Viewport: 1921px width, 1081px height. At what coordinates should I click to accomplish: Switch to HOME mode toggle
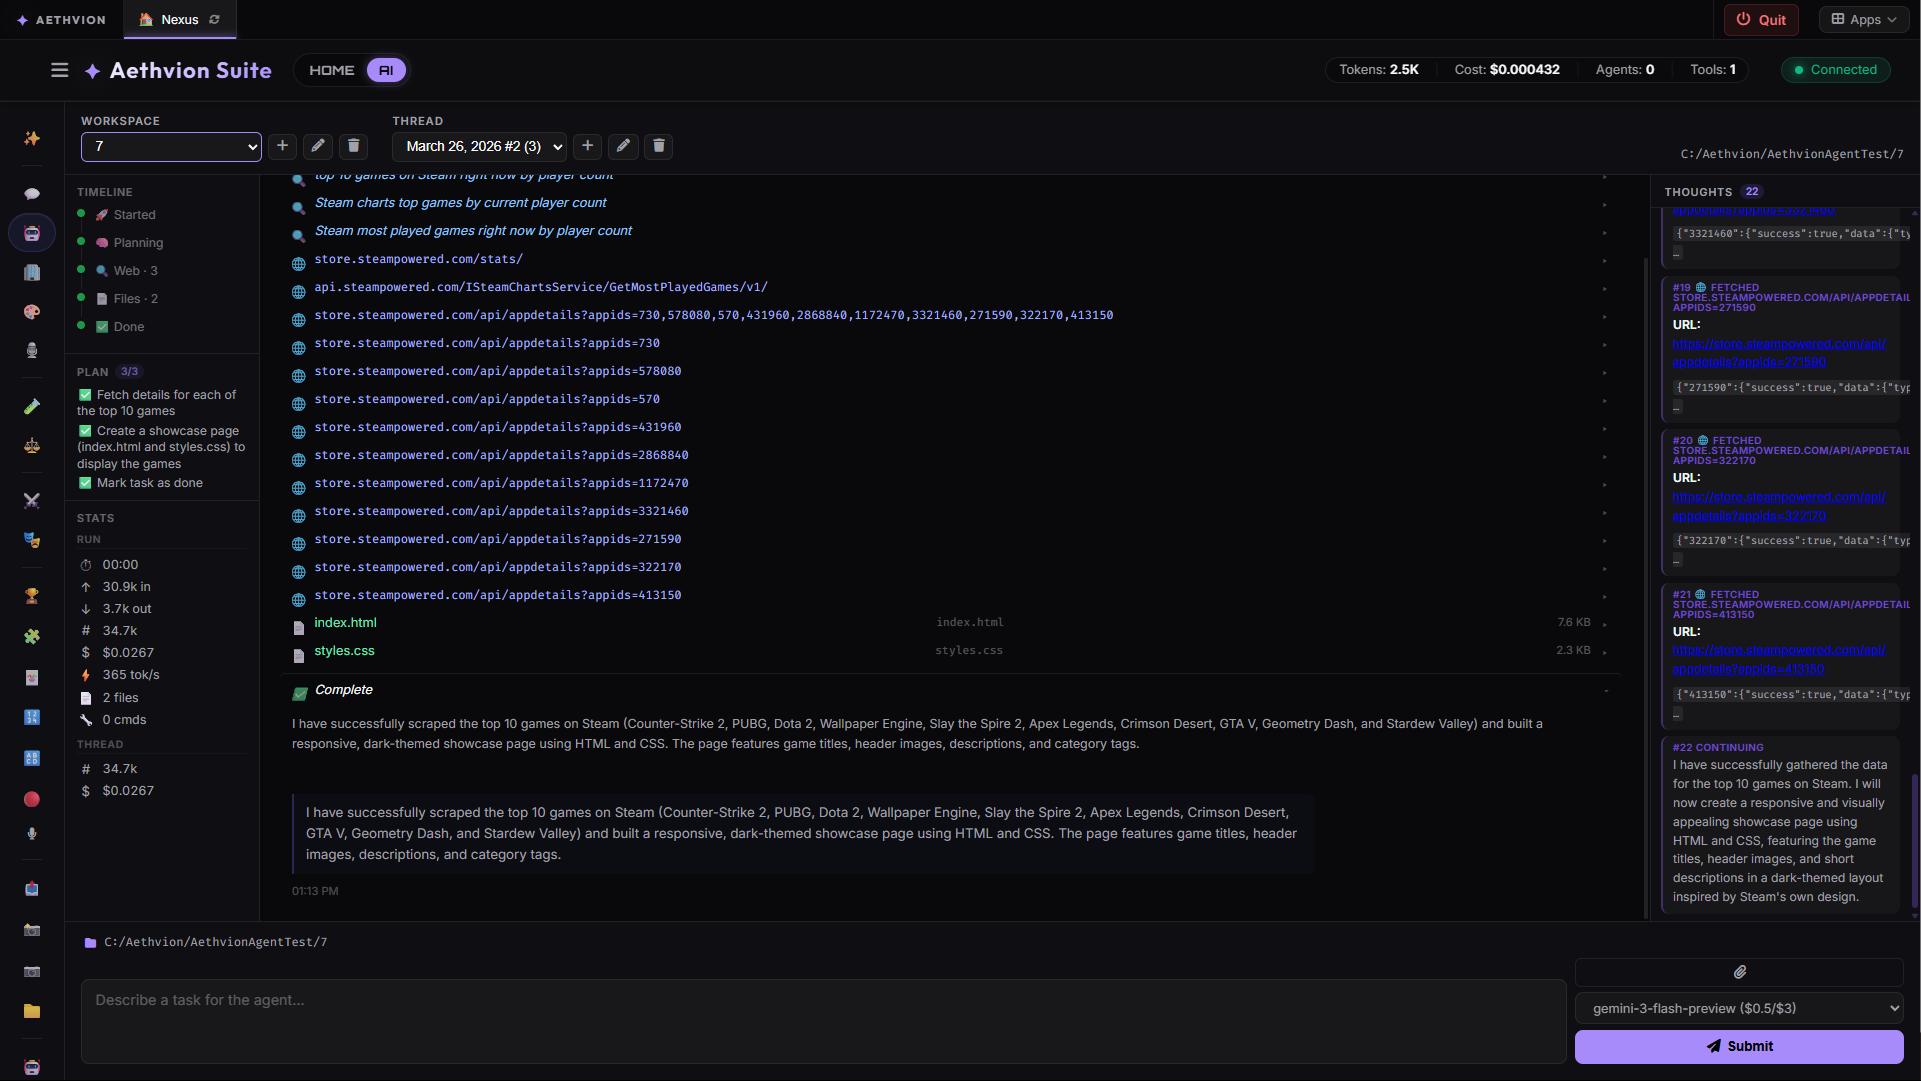tap(331, 70)
